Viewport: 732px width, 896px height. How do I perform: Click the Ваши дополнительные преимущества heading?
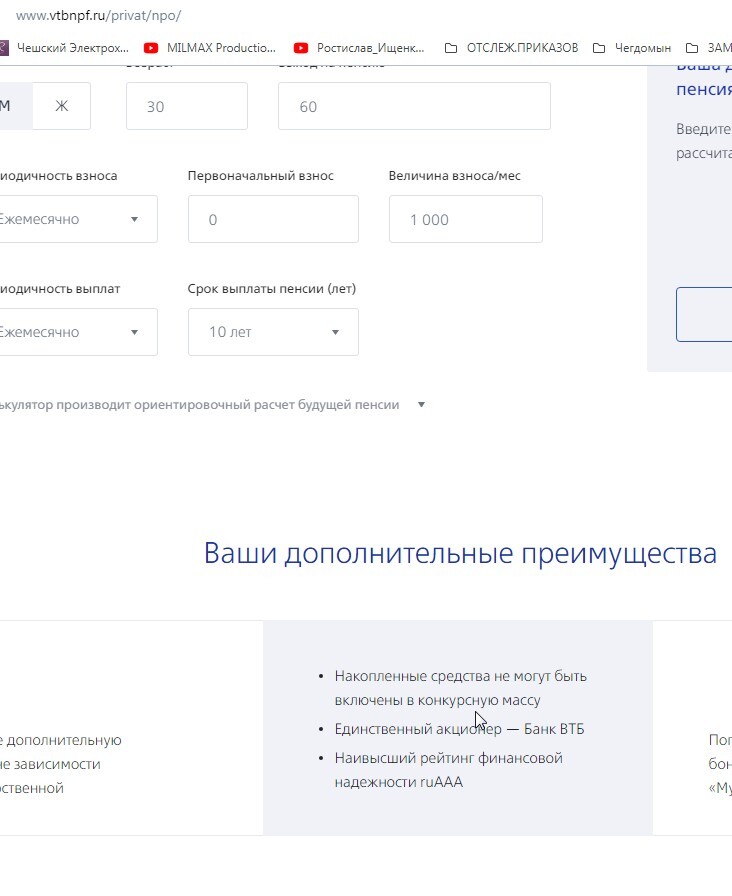pos(460,553)
